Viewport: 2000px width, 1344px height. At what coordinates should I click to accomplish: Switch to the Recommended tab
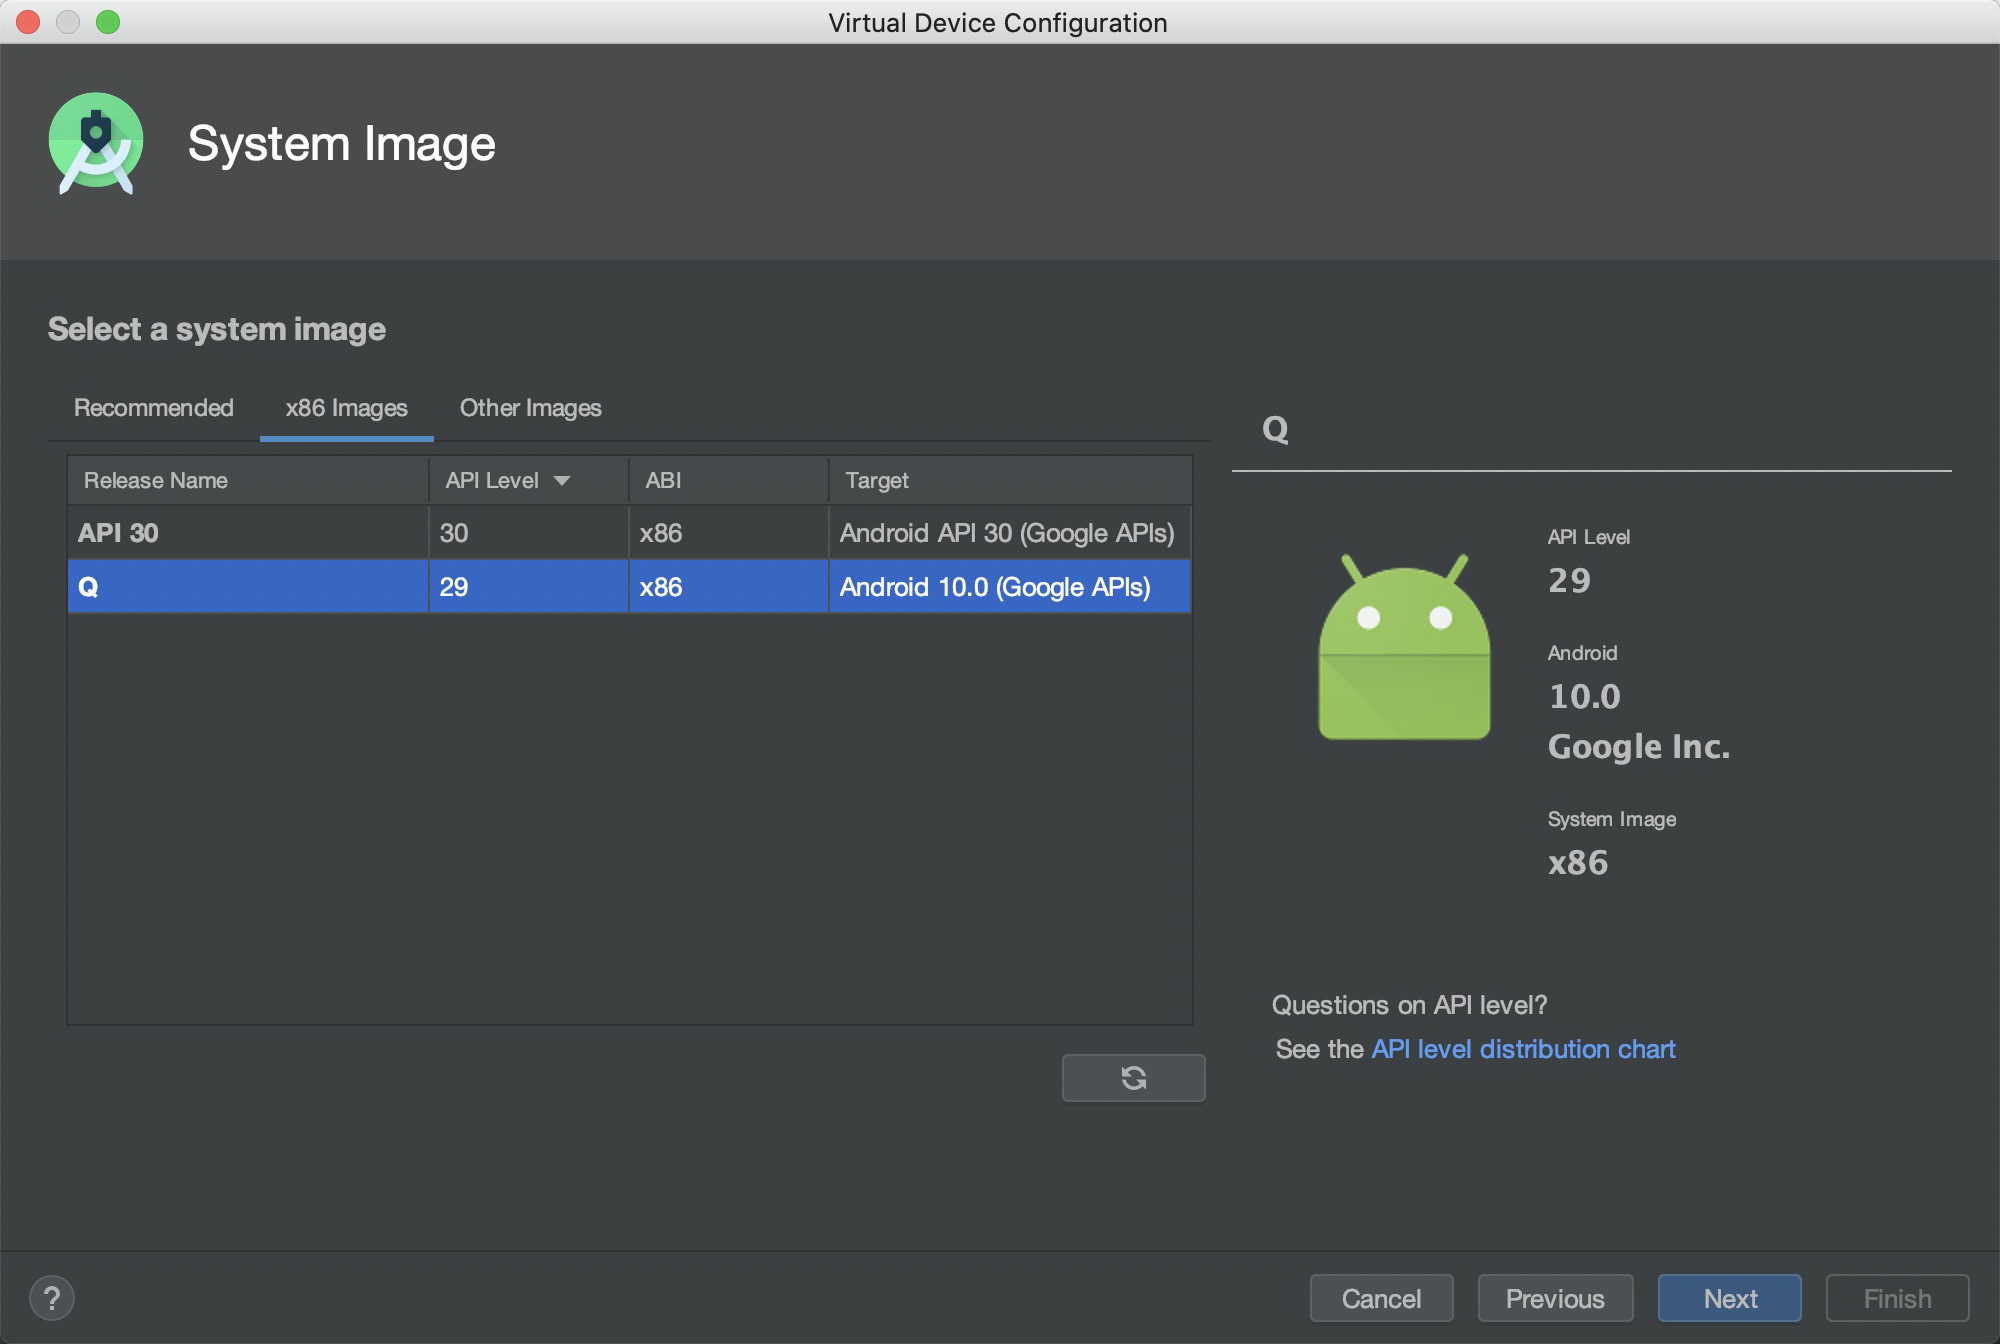(x=154, y=408)
